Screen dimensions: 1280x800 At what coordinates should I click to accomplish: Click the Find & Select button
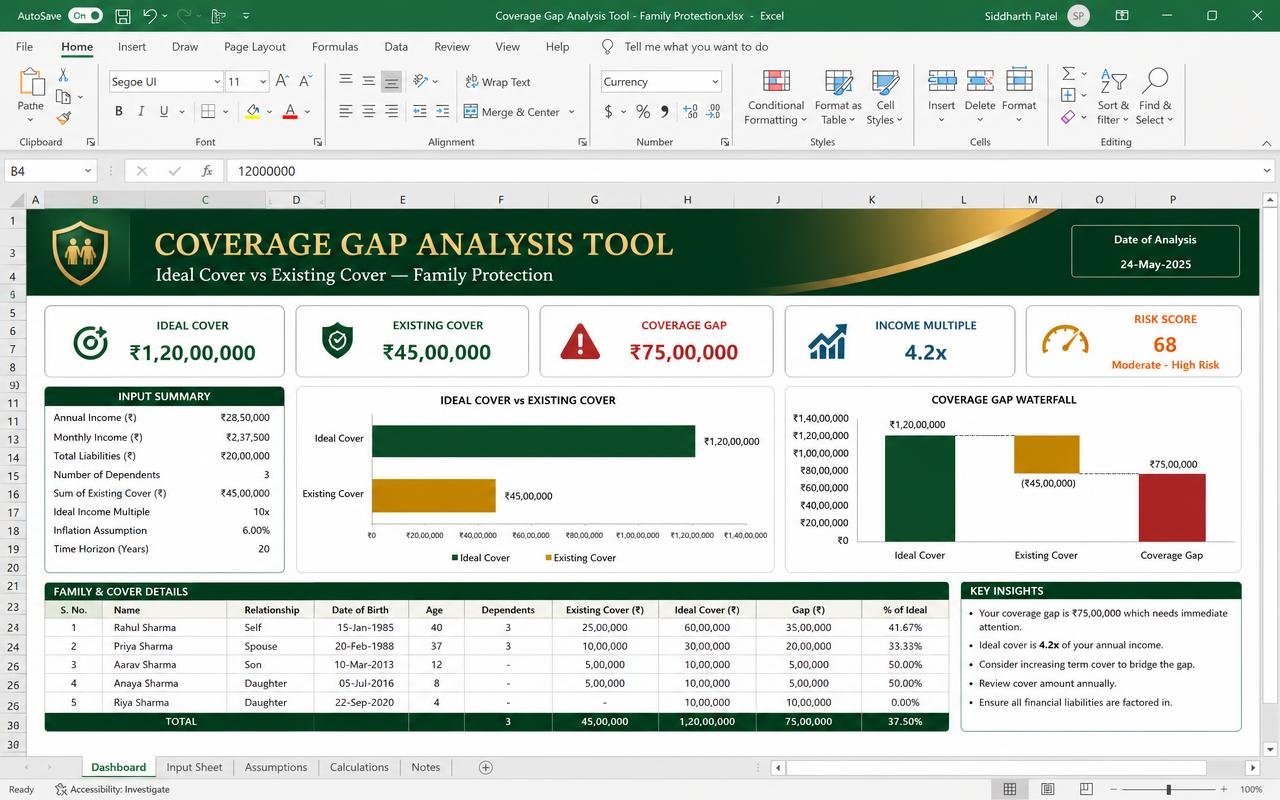[1155, 96]
